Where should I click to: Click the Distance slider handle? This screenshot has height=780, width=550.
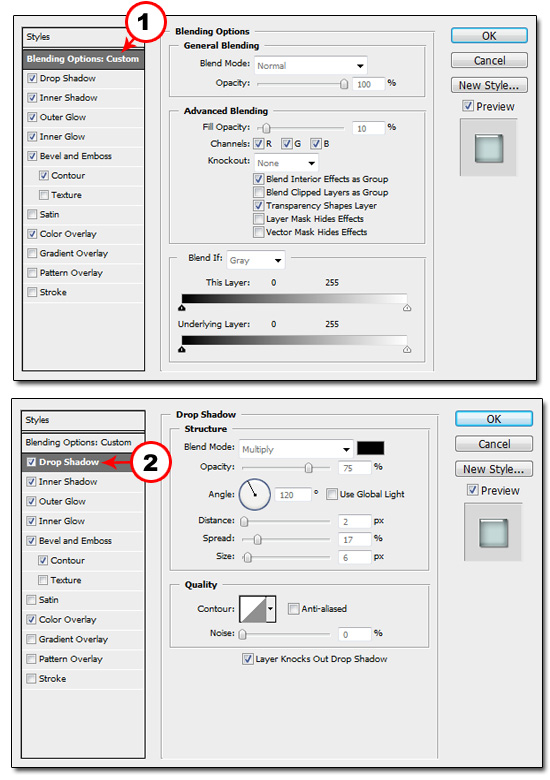pyautogui.click(x=244, y=521)
